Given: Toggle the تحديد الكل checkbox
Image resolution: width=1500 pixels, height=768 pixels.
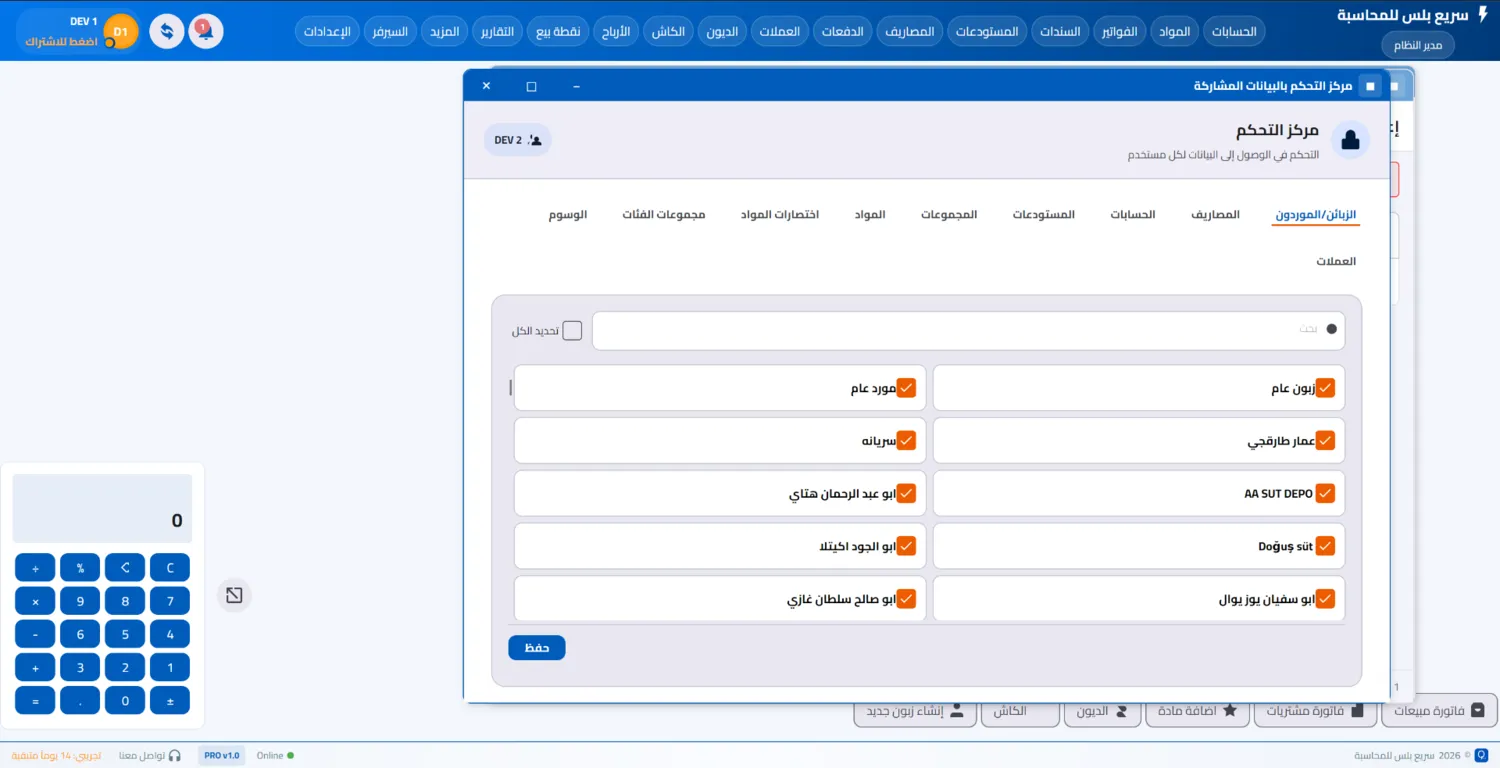Looking at the screenshot, I should [572, 331].
